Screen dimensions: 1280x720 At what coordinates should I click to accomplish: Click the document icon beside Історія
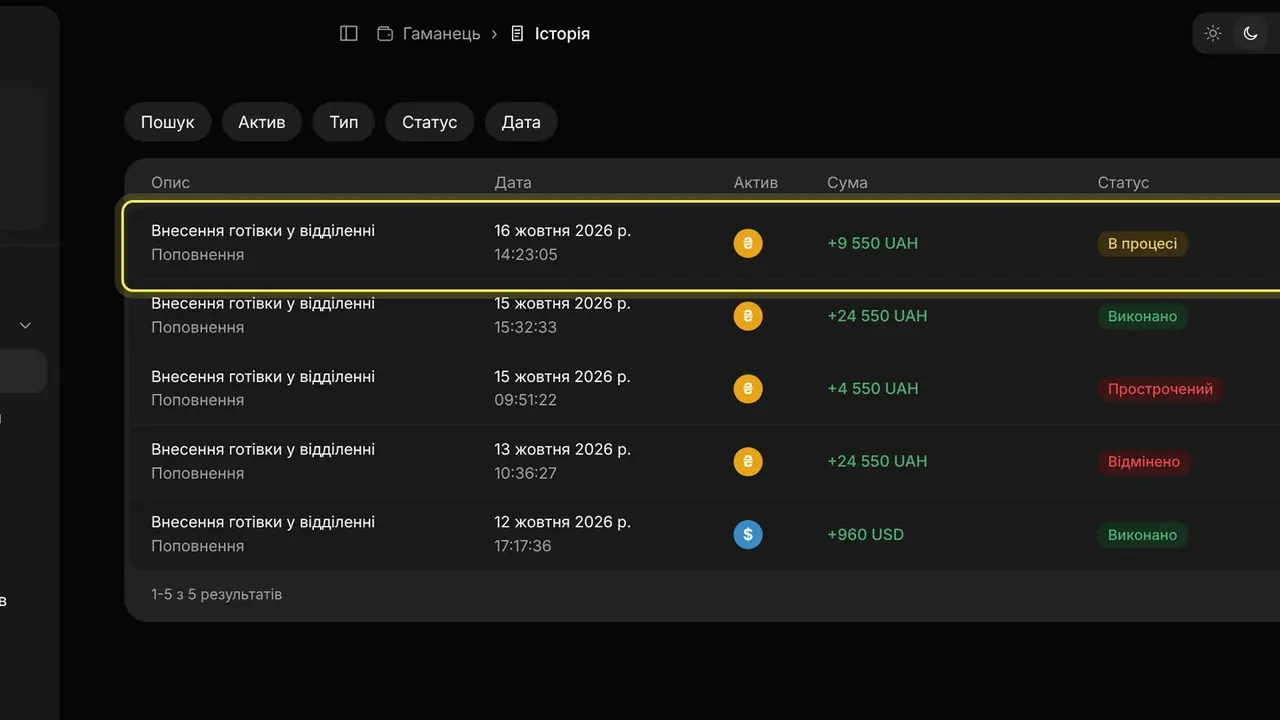pyautogui.click(x=517, y=34)
